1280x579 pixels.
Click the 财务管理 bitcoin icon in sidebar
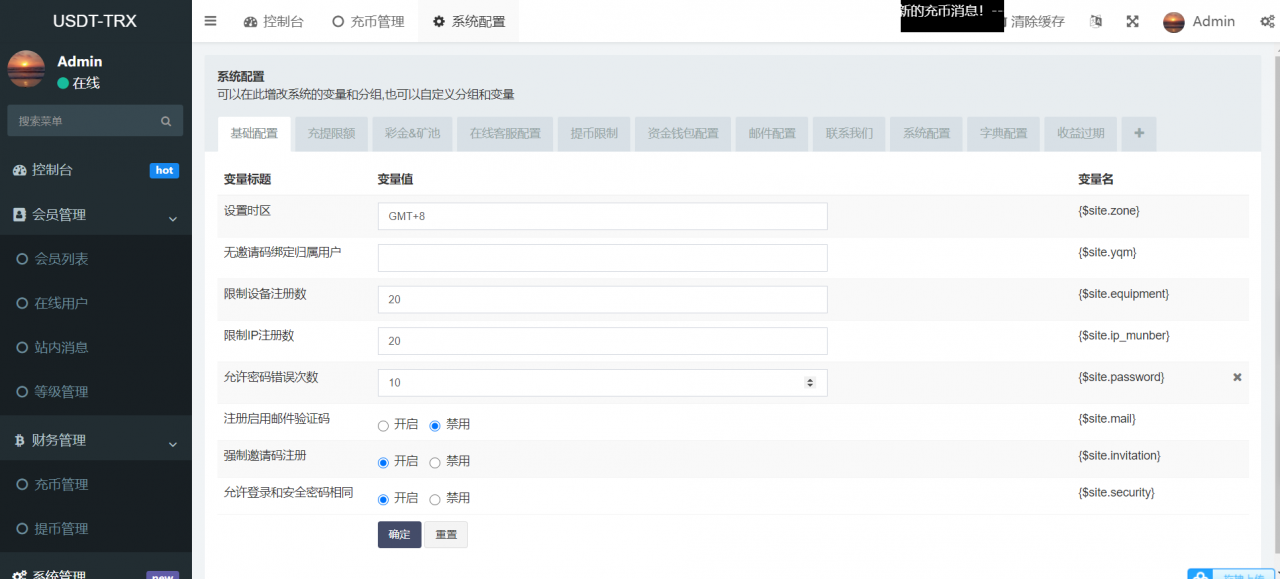click(x=22, y=439)
